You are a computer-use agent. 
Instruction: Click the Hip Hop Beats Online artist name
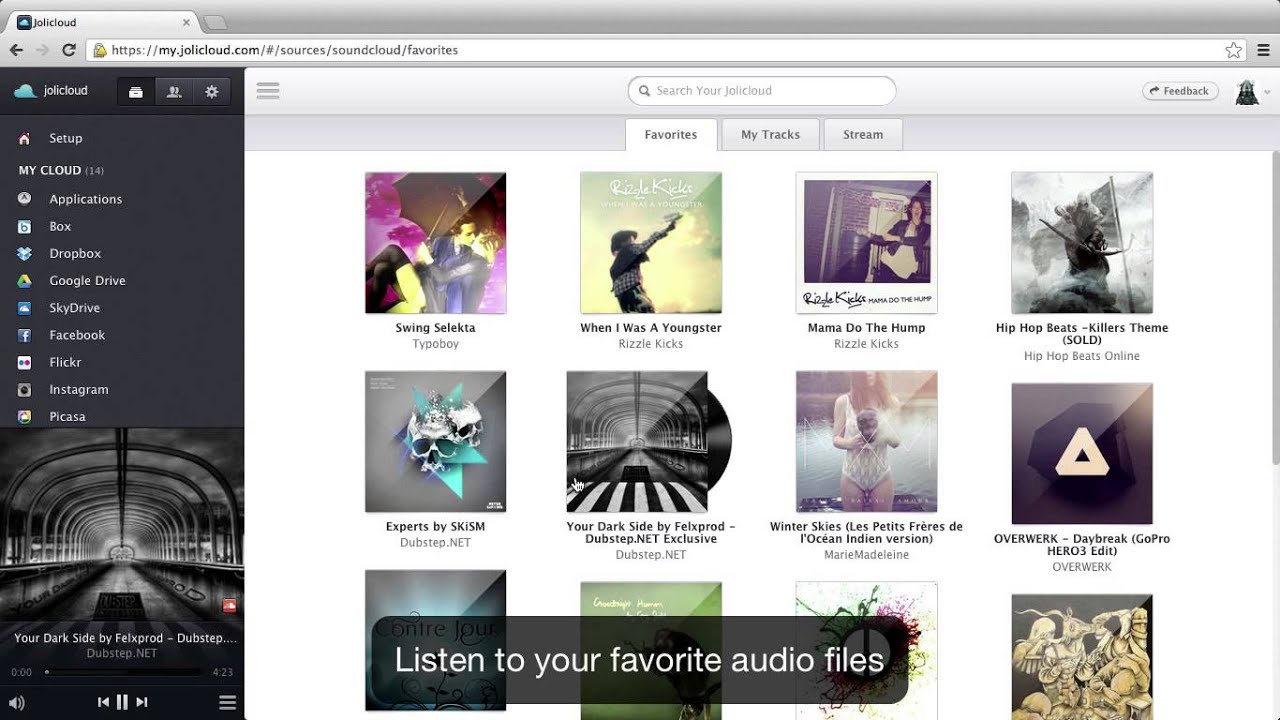click(x=1082, y=356)
